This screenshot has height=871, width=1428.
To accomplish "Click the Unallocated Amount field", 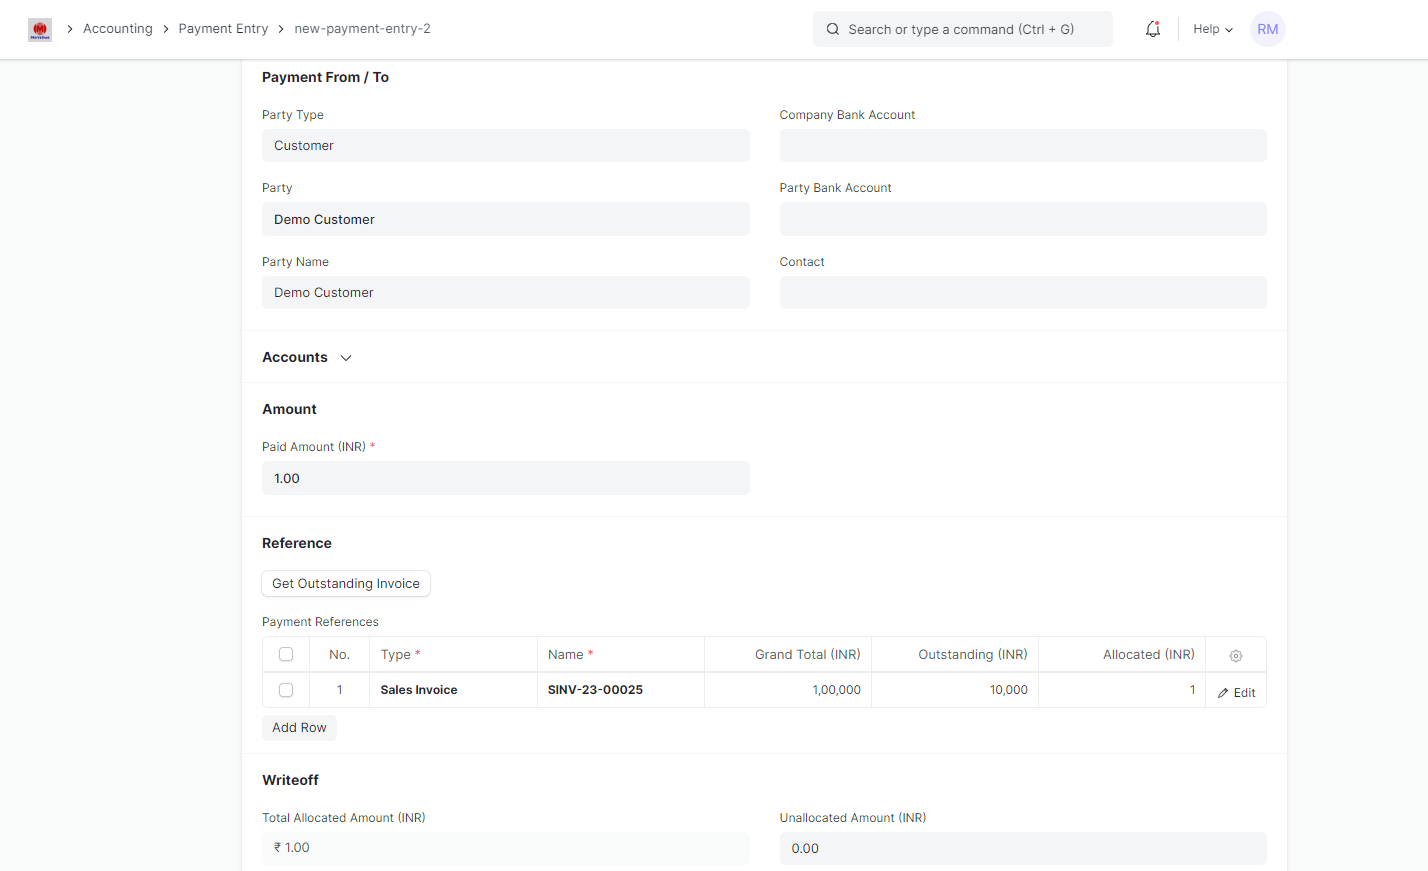I will tap(1023, 848).
